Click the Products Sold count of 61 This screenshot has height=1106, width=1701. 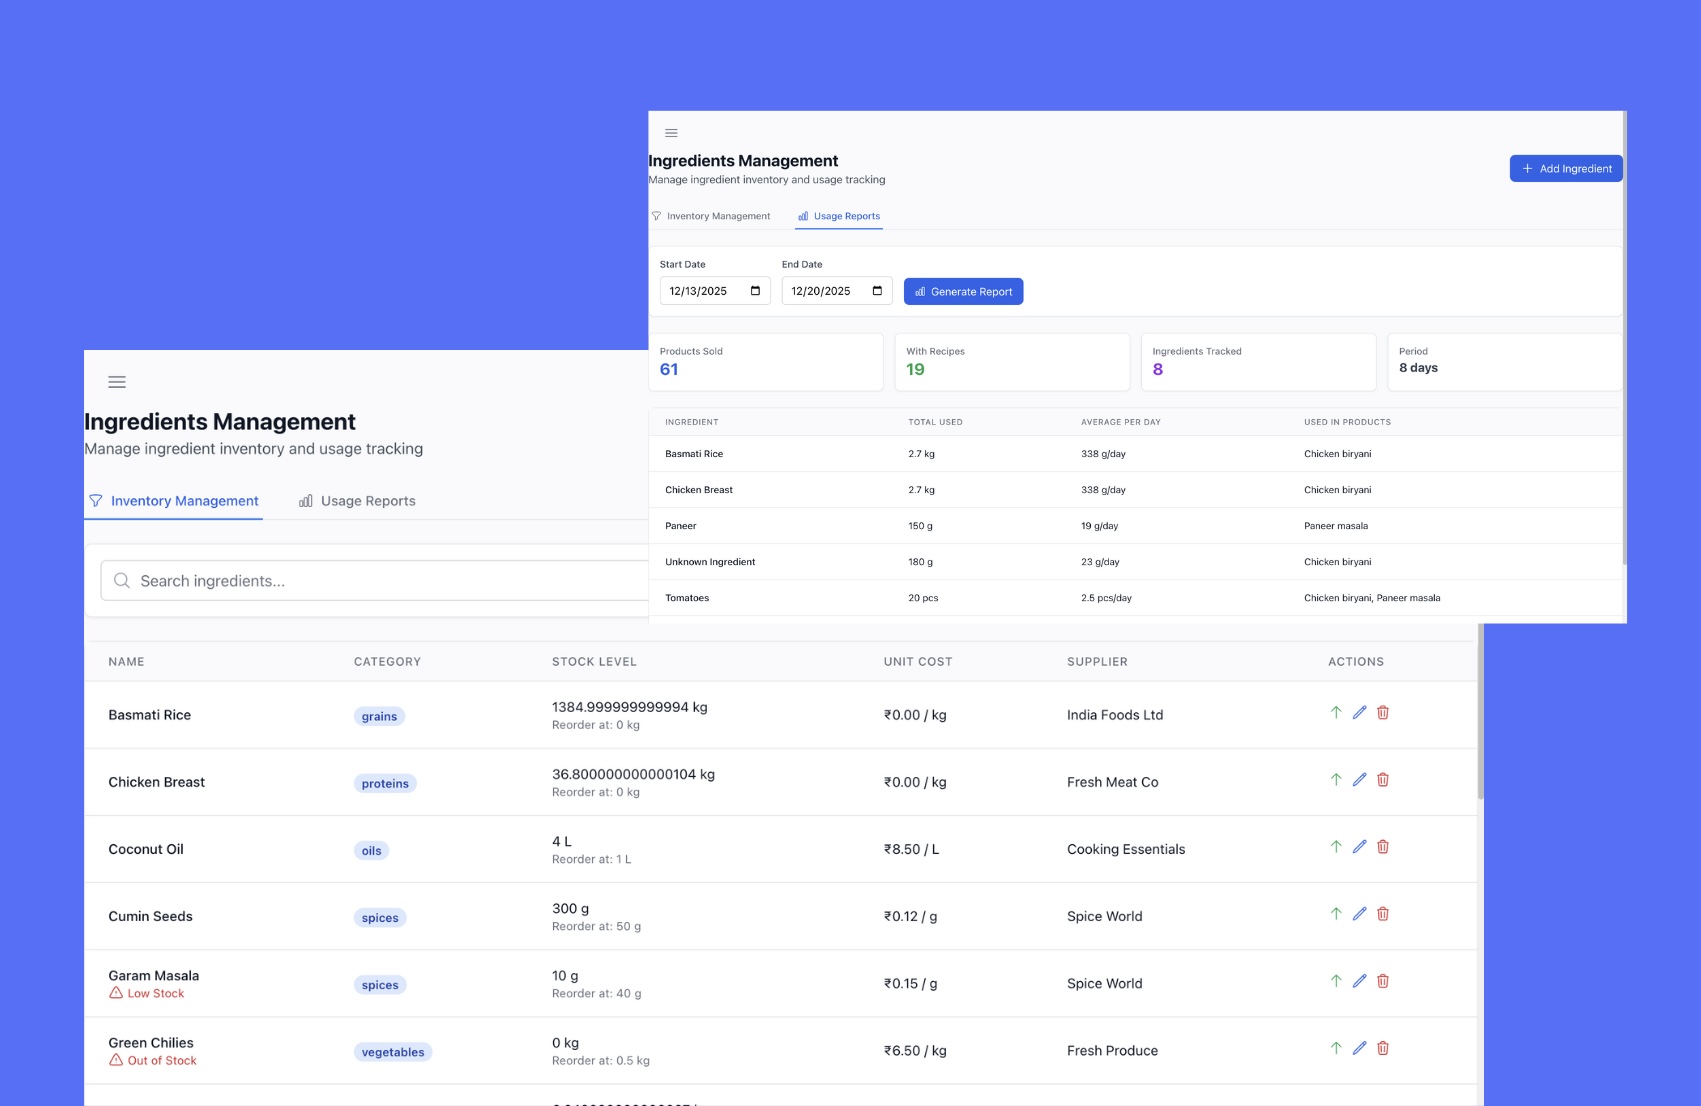(668, 369)
